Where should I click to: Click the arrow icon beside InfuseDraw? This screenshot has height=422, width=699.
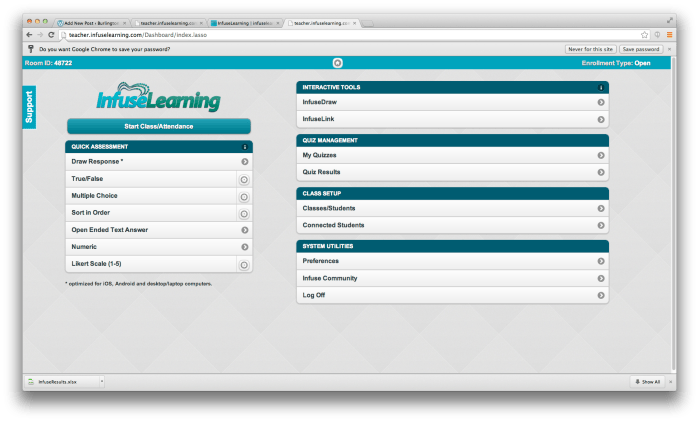pos(601,102)
